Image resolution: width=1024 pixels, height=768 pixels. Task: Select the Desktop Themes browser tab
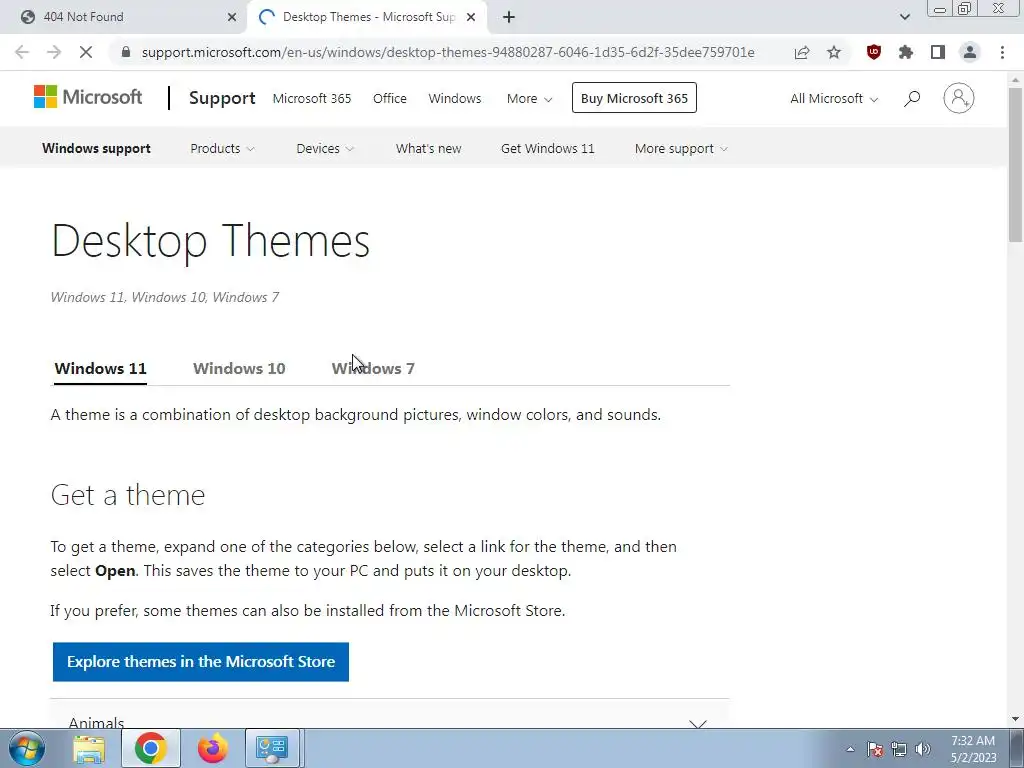tap(368, 17)
